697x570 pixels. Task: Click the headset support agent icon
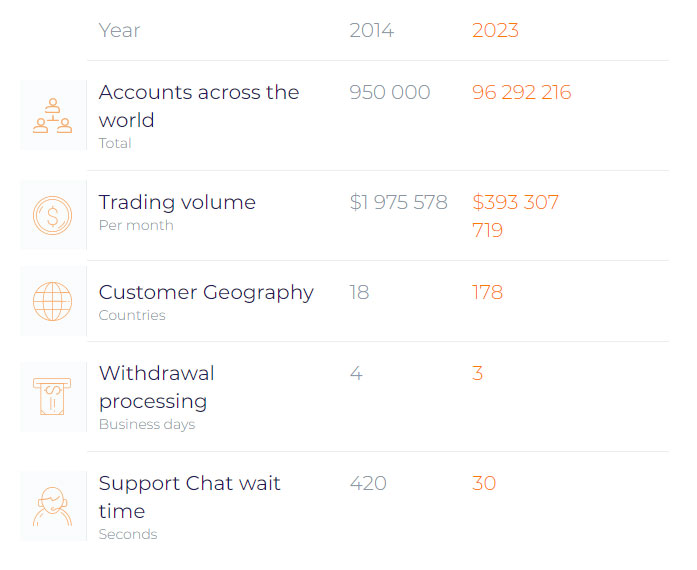[52, 506]
